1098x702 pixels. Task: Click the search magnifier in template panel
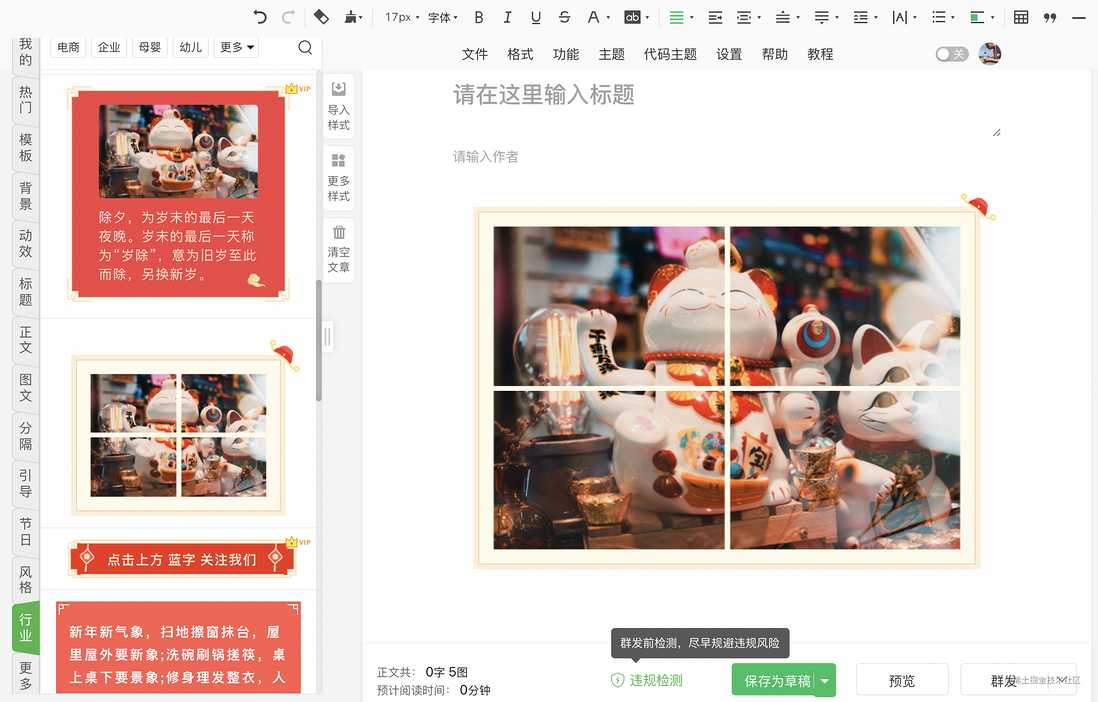click(x=305, y=47)
